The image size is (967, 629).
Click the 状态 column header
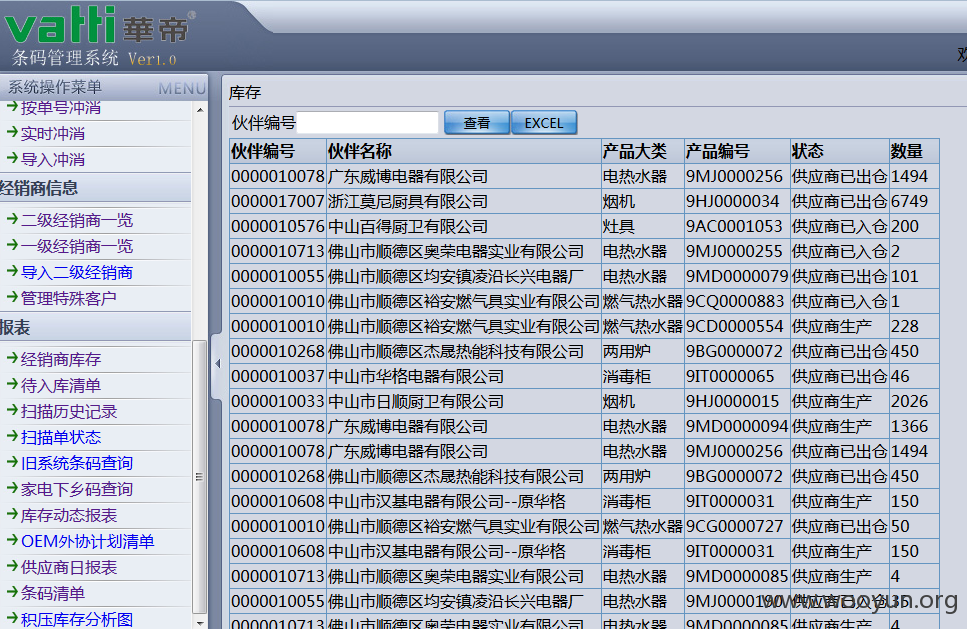pos(839,151)
